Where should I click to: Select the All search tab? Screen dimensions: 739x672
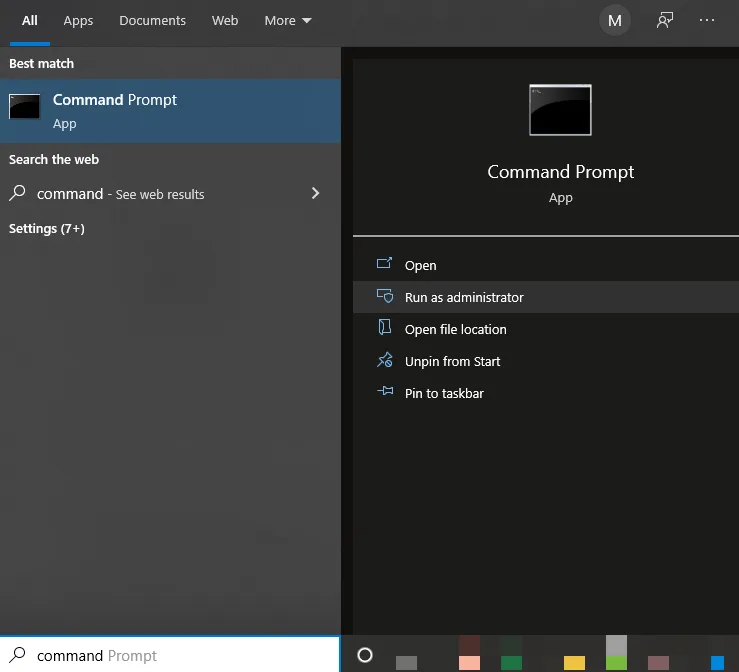30,21
